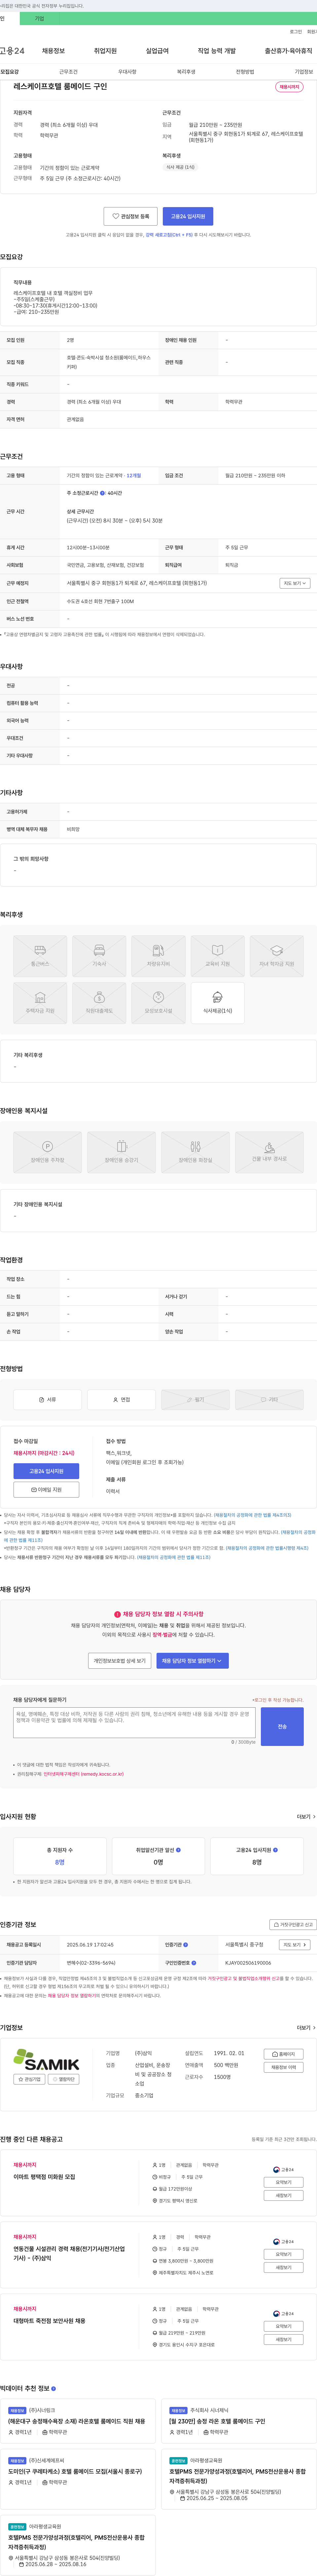
Task: Click the SAMIK company logo
Action: (x=46, y=2059)
